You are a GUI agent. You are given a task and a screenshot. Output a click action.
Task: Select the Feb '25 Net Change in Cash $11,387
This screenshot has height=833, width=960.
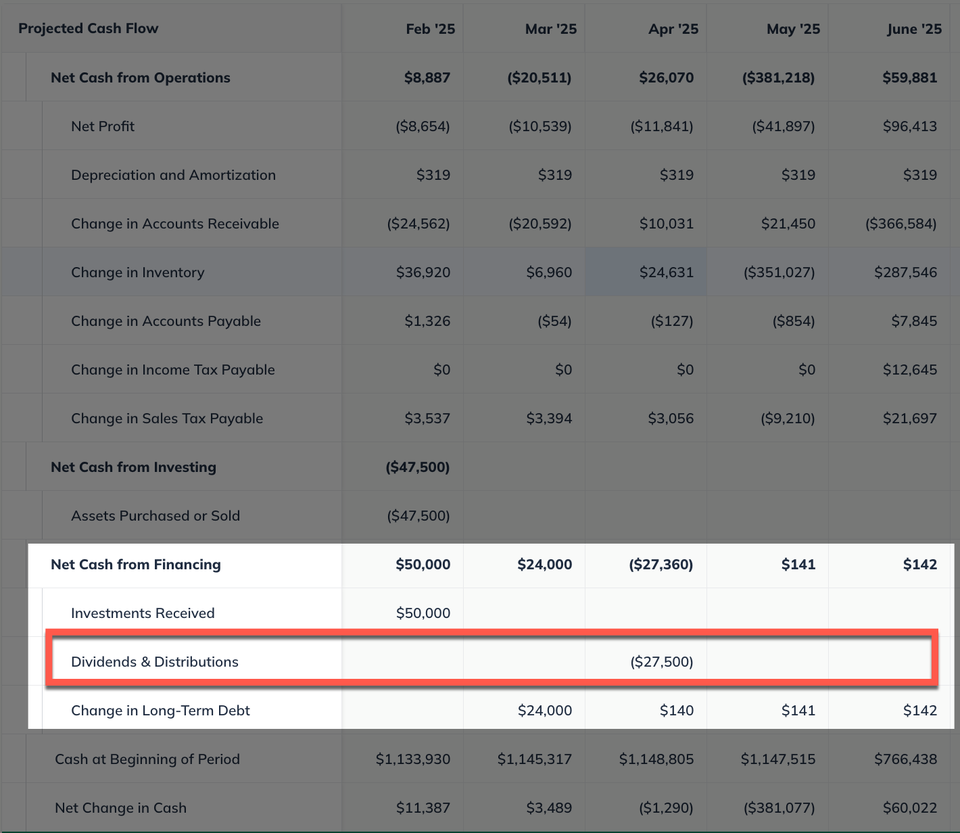(x=423, y=808)
